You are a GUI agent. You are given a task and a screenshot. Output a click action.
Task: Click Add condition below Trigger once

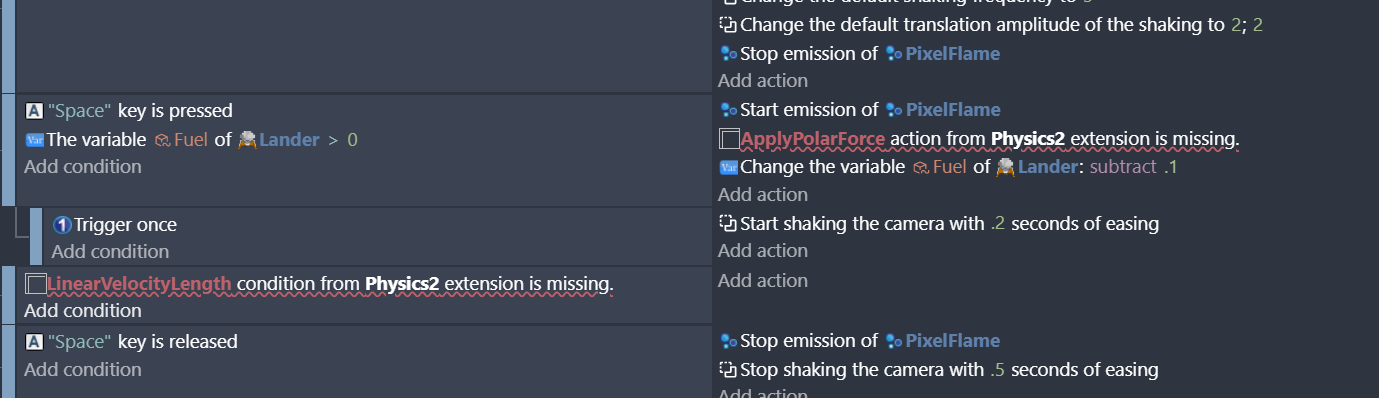pos(110,251)
